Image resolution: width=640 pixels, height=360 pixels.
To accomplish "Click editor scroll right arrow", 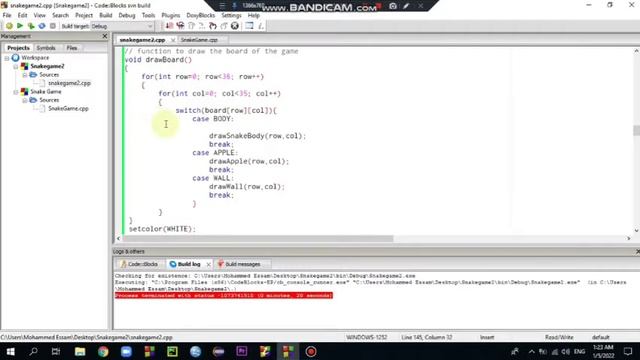I will 629,238.
